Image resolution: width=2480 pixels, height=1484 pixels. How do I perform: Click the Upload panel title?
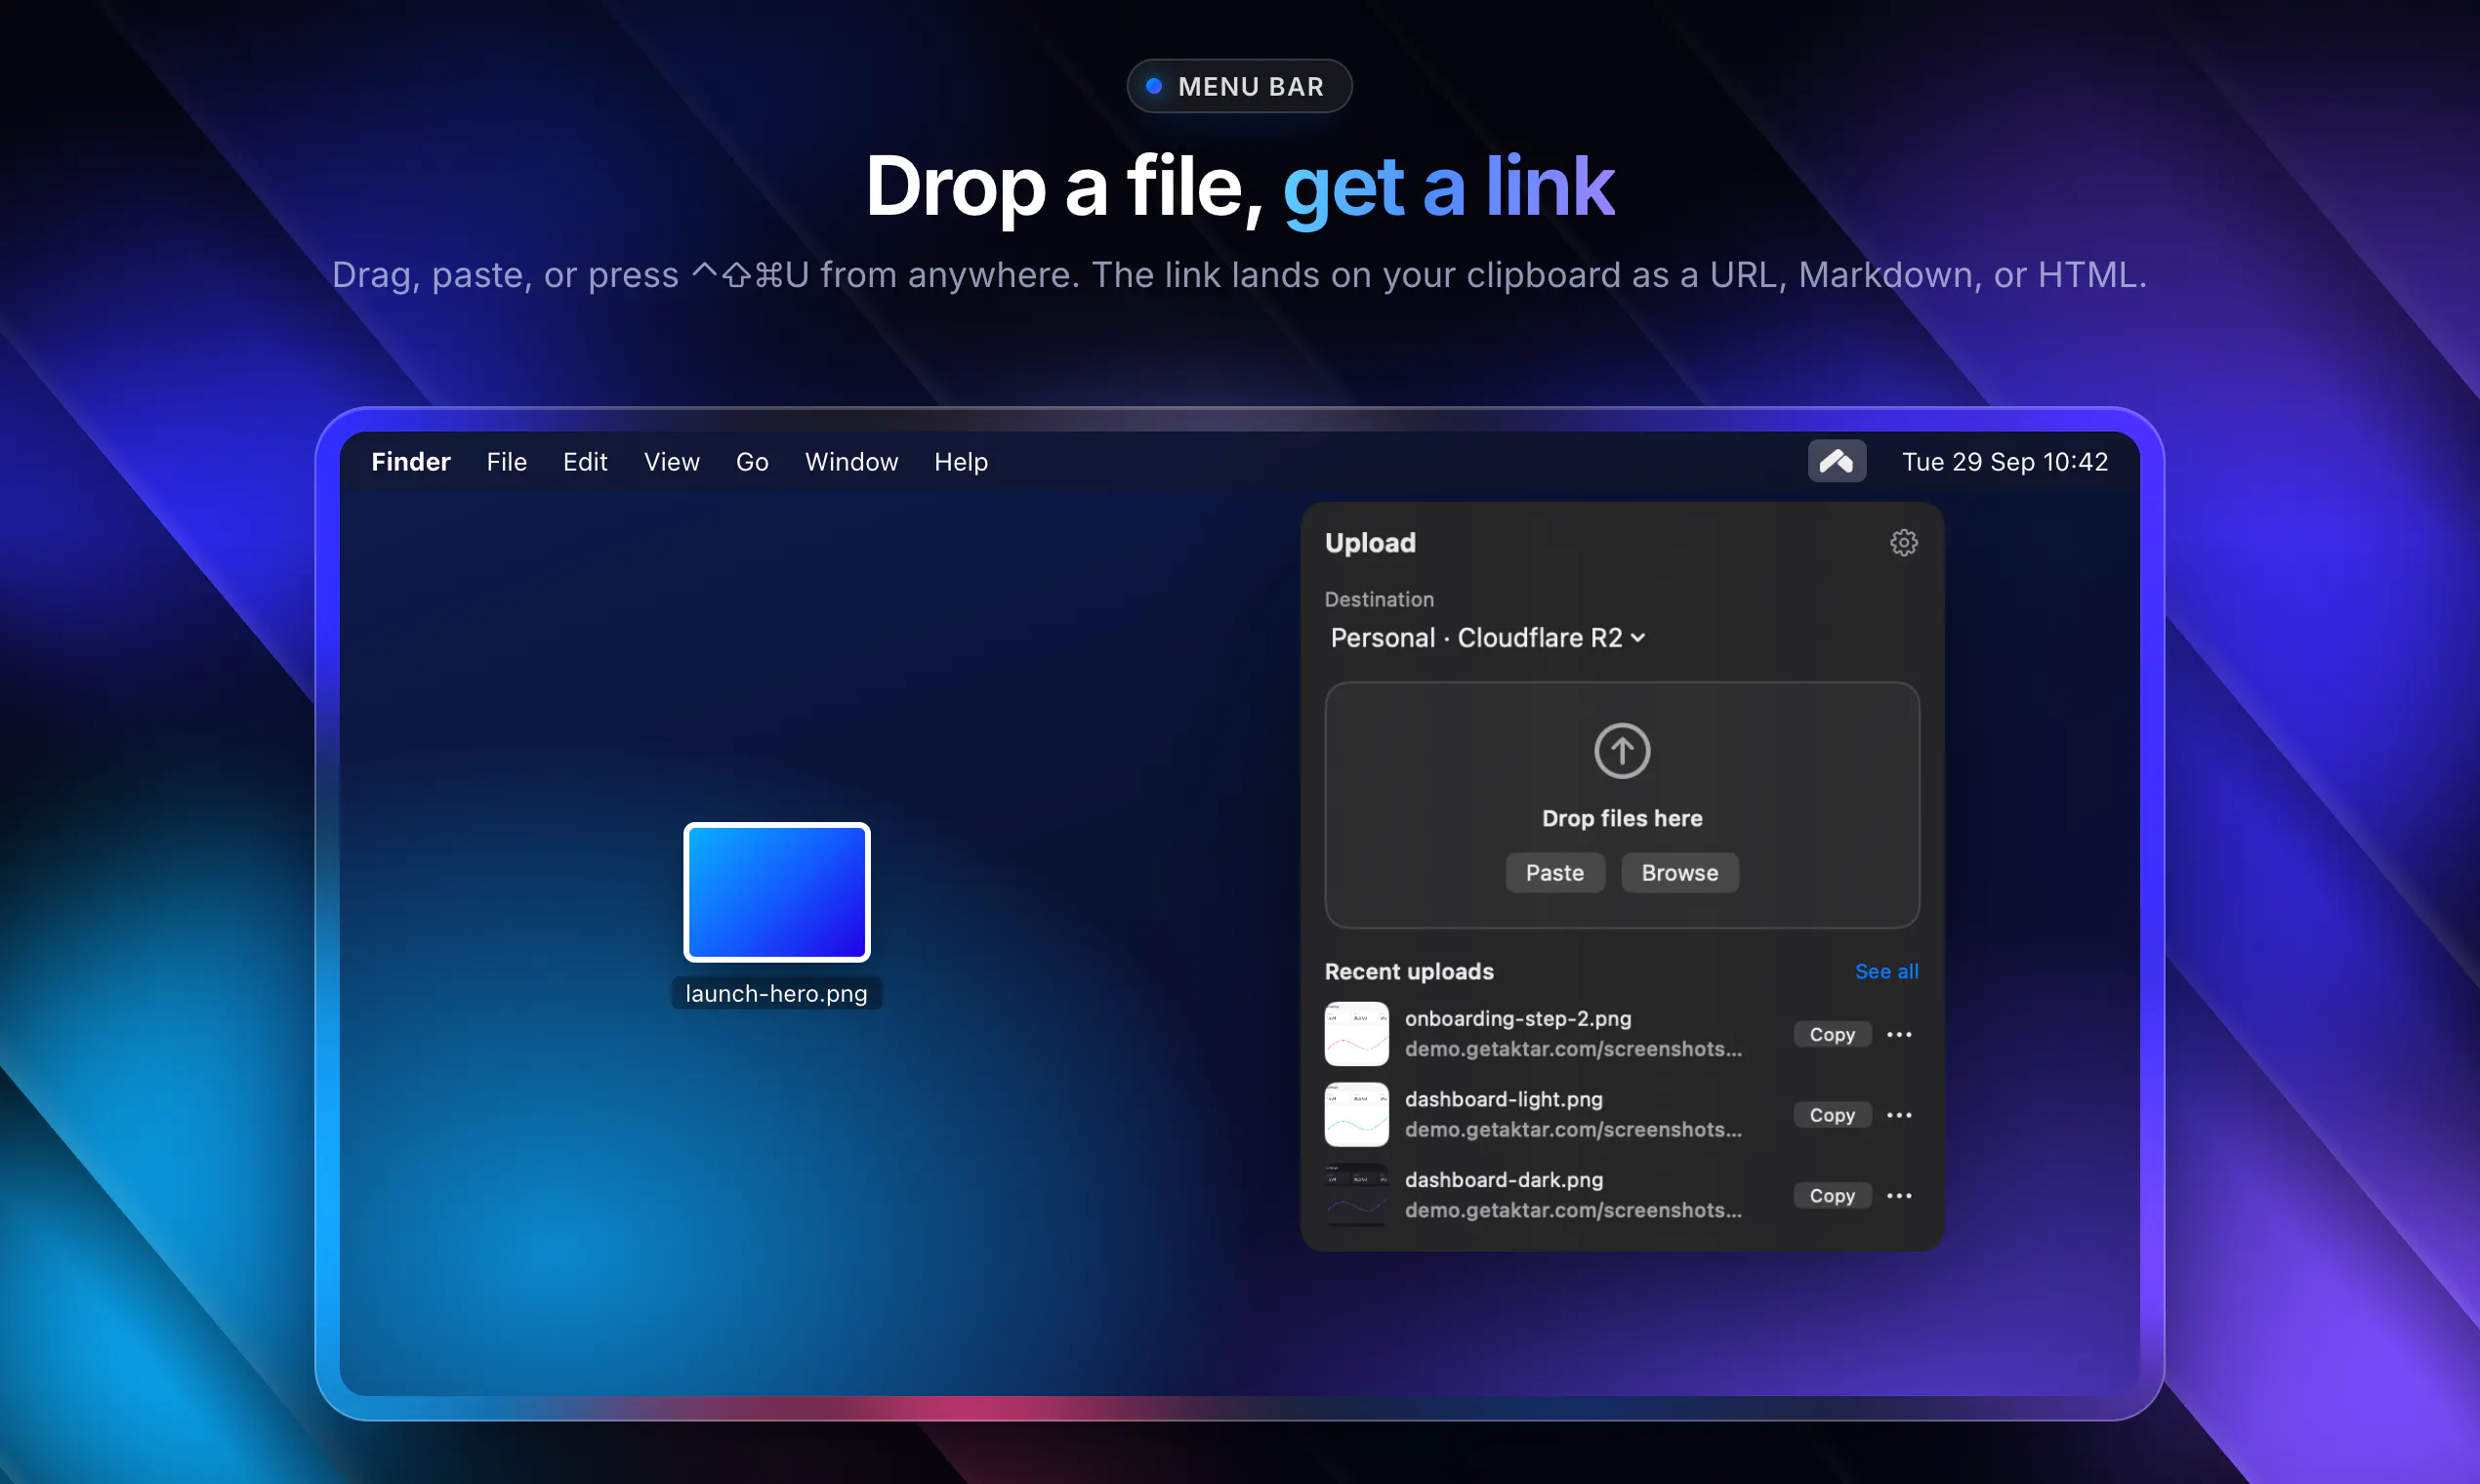pos(1369,542)
